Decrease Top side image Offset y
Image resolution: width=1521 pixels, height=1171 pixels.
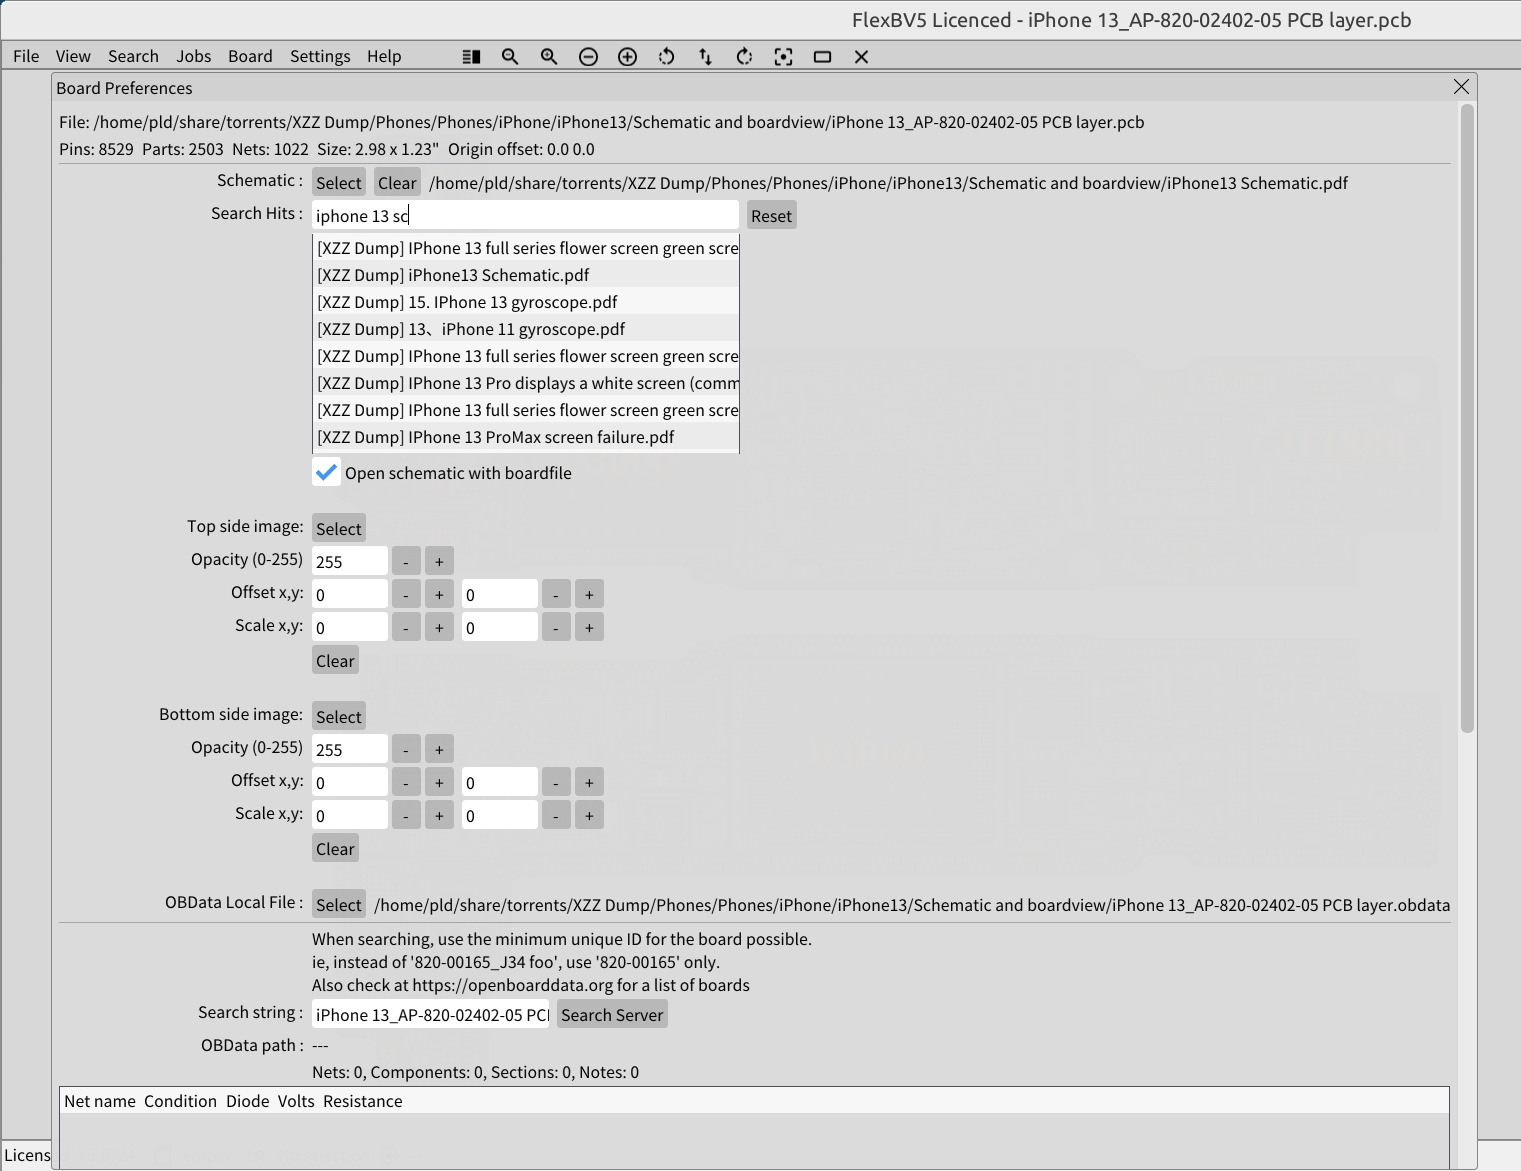pos(556,594)
